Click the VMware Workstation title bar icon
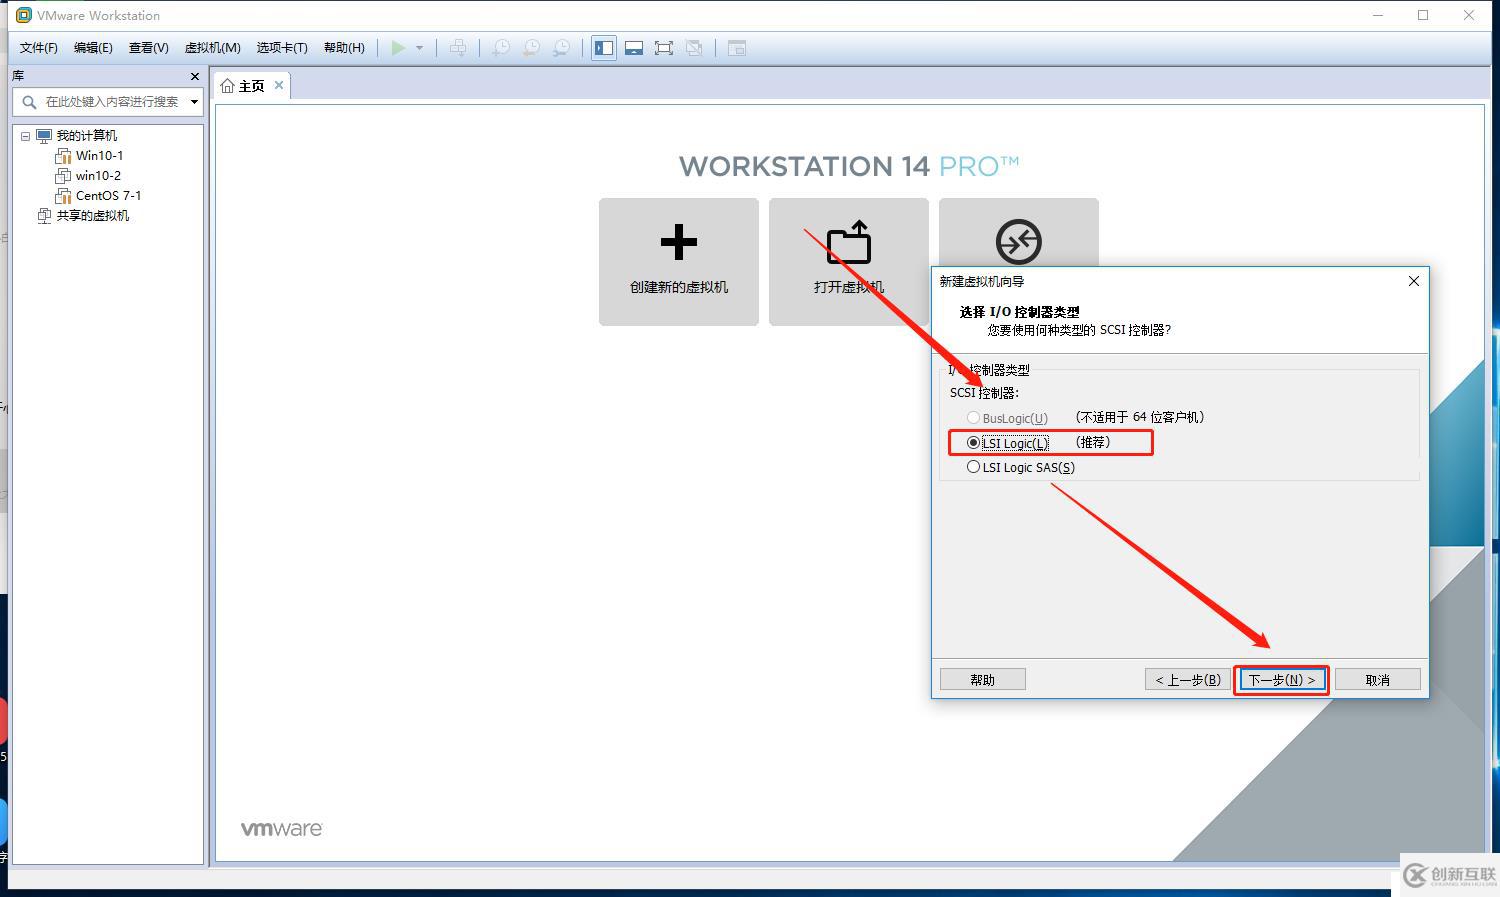 click(24, 15)
